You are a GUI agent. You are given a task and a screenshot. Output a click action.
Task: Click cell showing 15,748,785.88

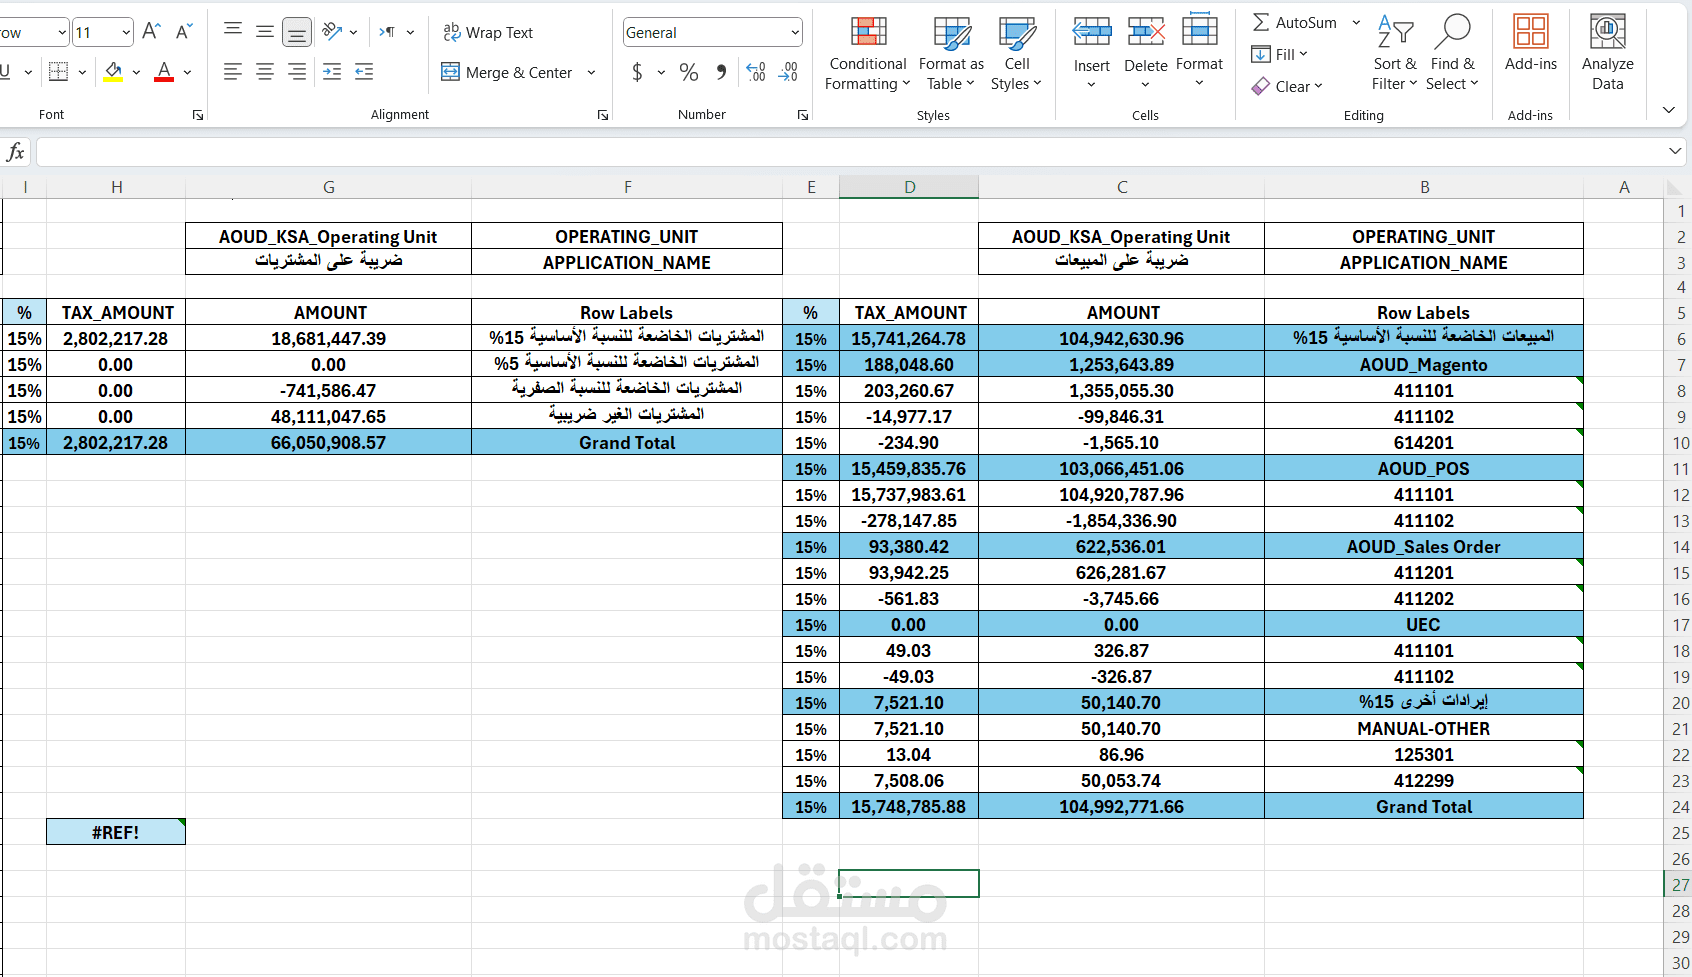[909, 807]
